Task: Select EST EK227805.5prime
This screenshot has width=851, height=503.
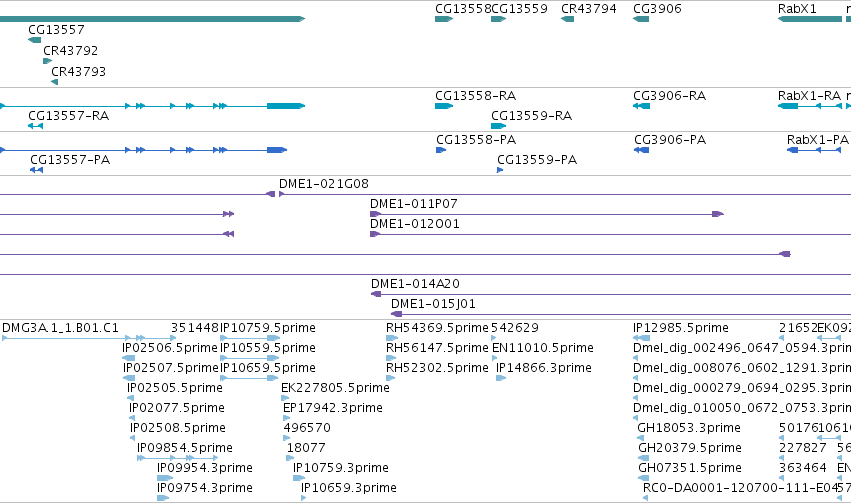Action: pyautogui.click(x=285, y=398)
